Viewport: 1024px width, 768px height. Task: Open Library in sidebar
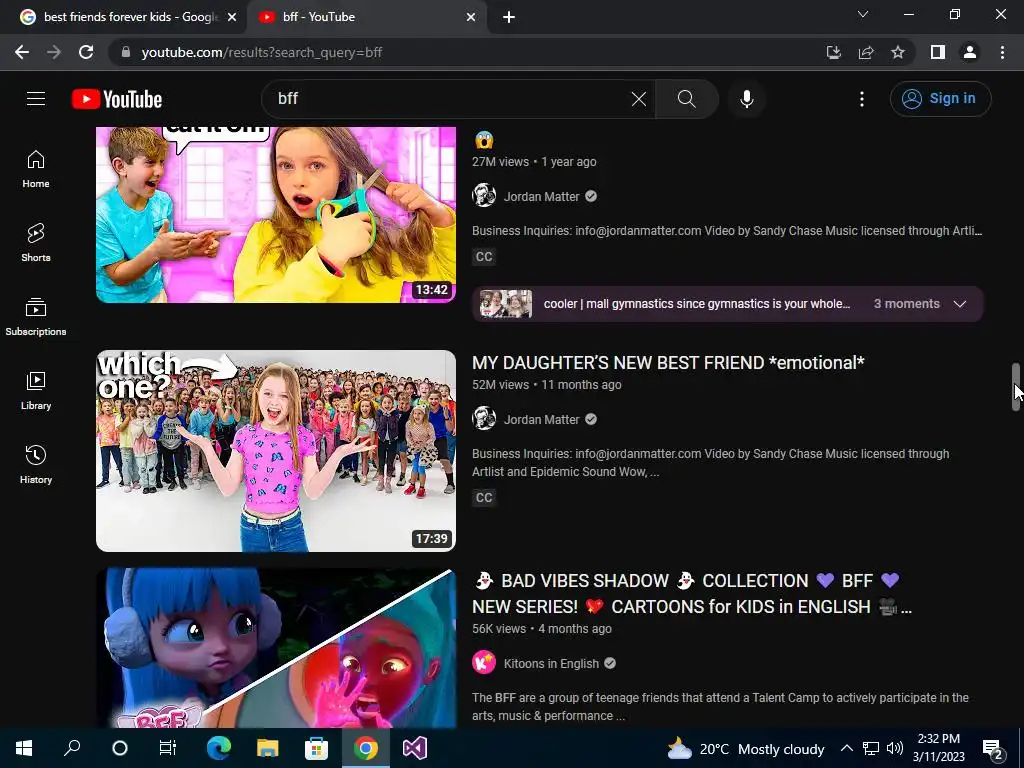[x=36, y=391]
